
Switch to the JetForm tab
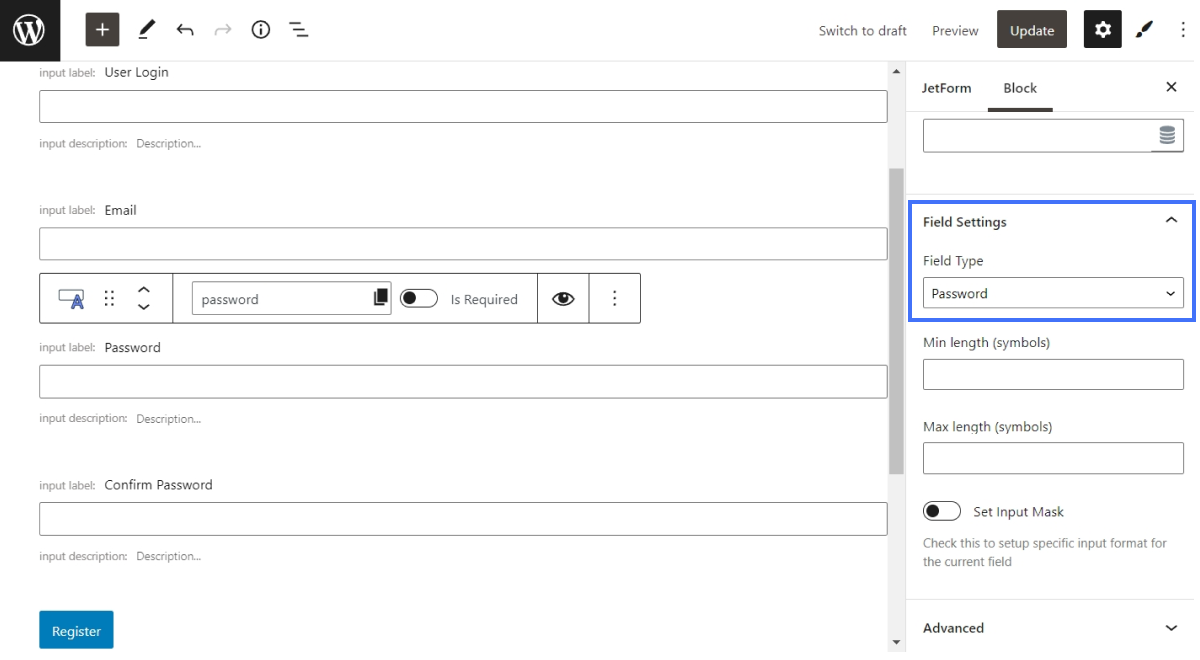click(x=945, y=88)
